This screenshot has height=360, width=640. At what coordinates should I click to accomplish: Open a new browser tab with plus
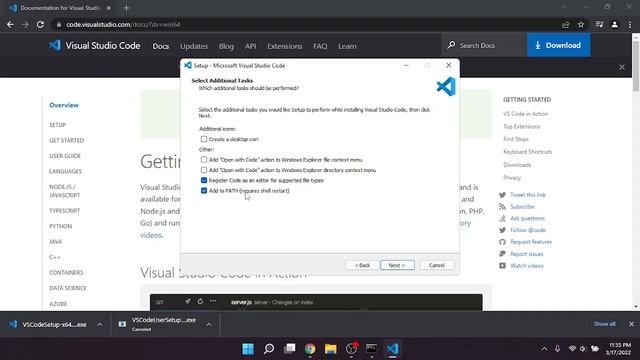[x=127, y=8]
